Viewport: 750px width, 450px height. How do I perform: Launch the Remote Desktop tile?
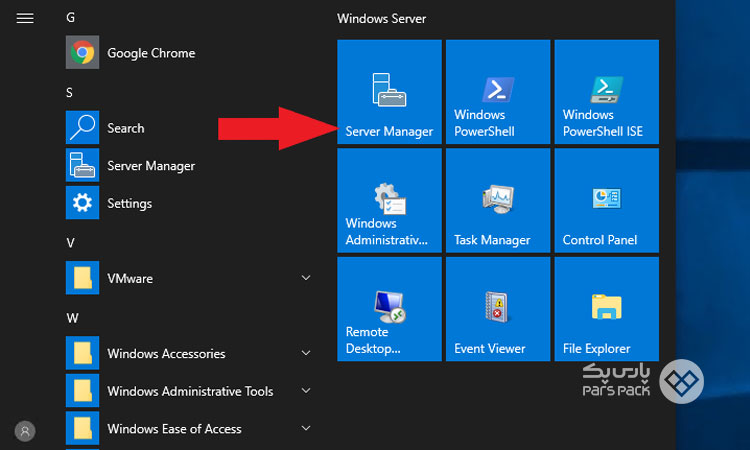click(x=389, y=308)
